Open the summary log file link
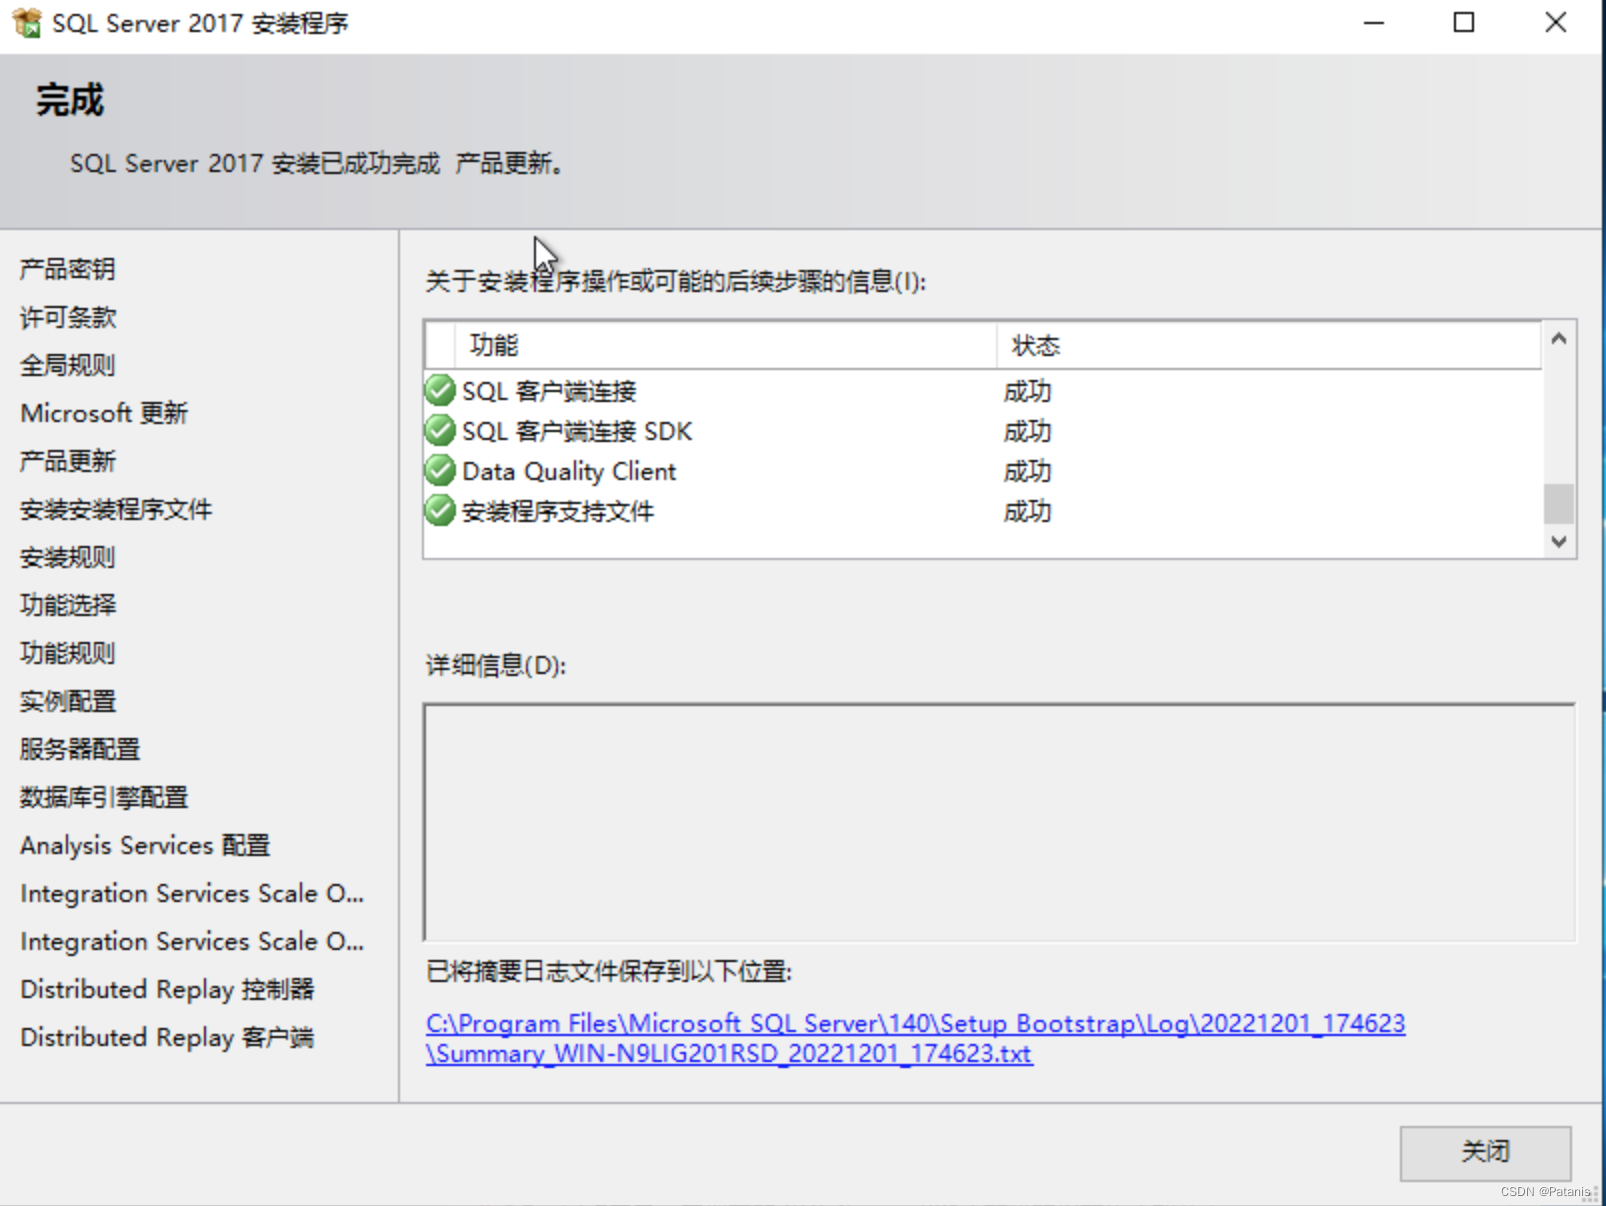 [915, 1038]
